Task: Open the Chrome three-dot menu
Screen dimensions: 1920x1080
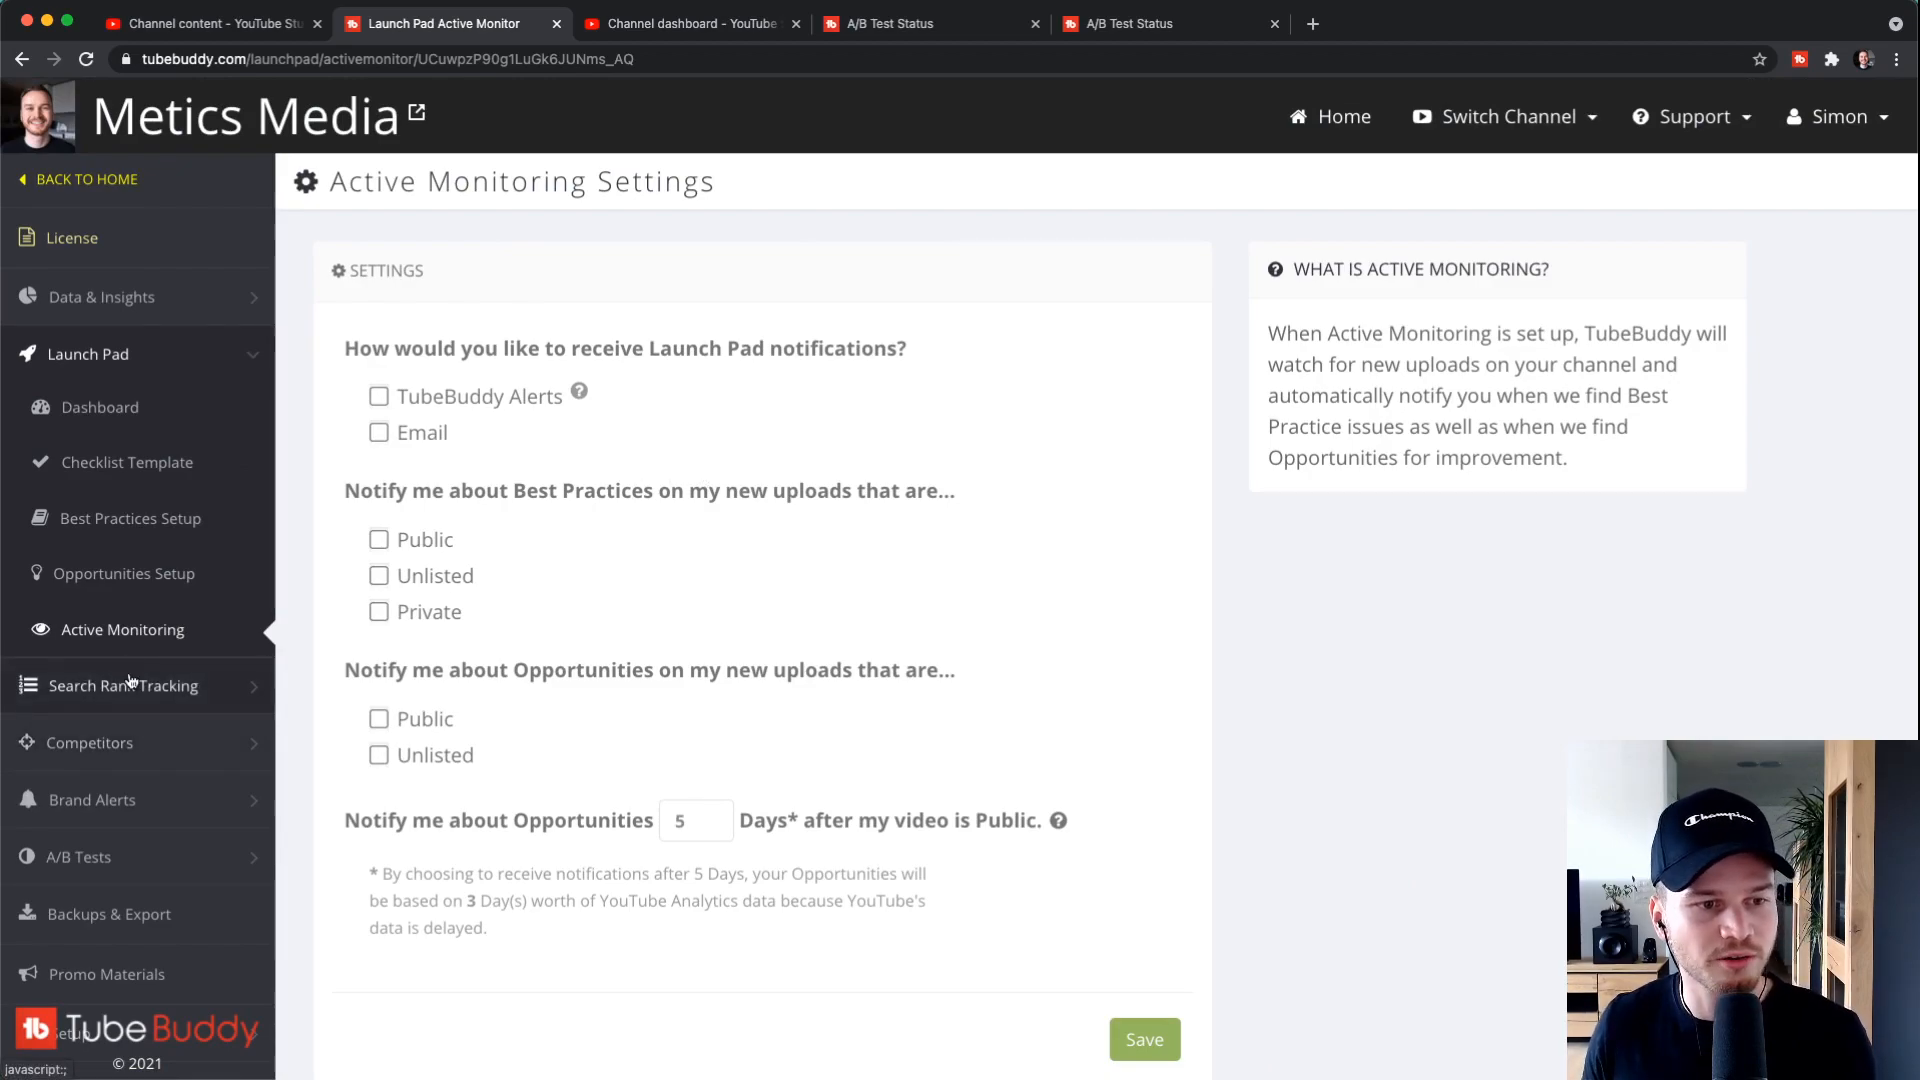Action: (x=1896, y=59)
